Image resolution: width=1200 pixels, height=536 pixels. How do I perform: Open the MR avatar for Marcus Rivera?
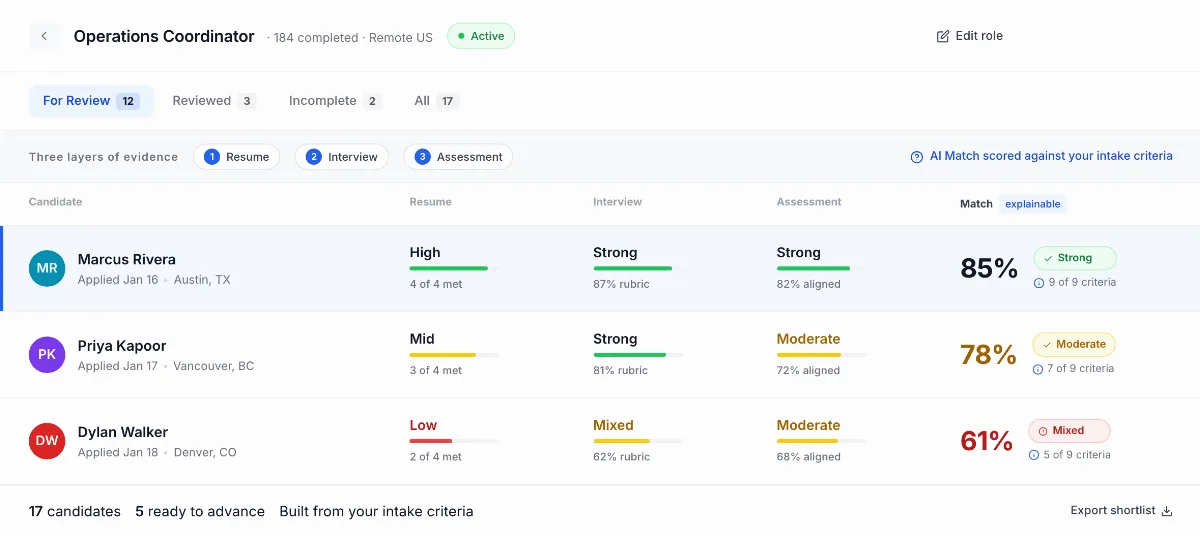click(x=47, y=269)
